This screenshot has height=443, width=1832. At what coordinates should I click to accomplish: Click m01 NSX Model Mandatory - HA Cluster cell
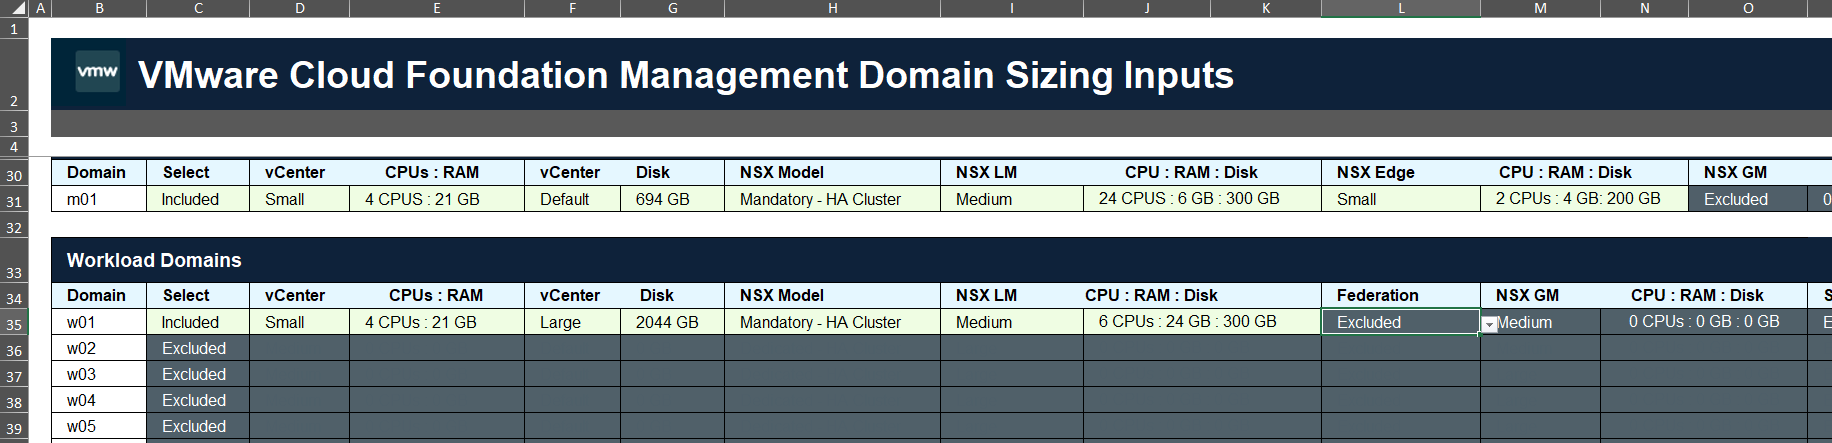pyautogui.click(x=832, y=199)
